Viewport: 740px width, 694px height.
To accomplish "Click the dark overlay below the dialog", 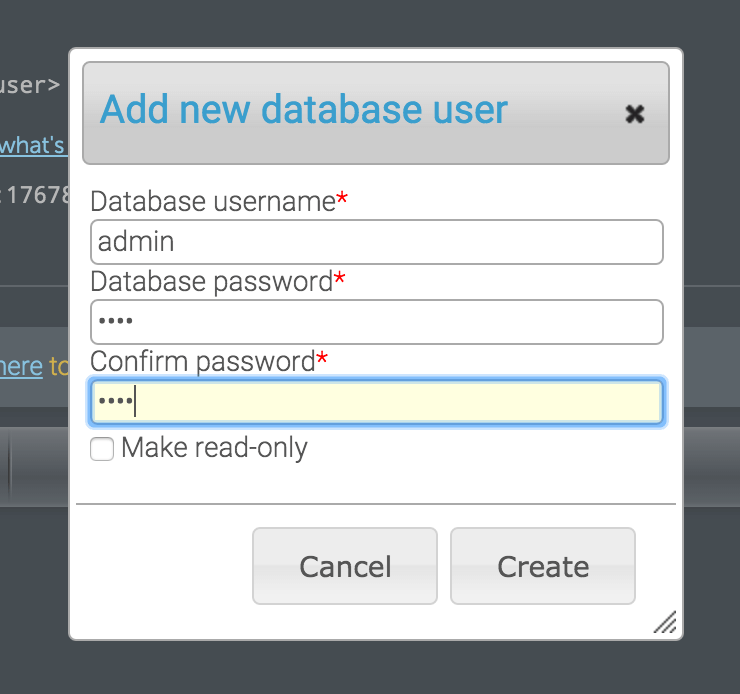I will click(x=370, y=668).
